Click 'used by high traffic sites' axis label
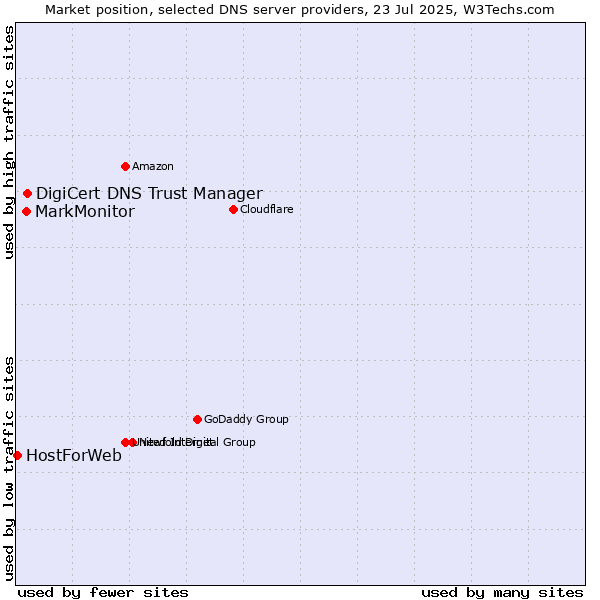The height and width of the screenshot is (600, 600). [9, 142]
